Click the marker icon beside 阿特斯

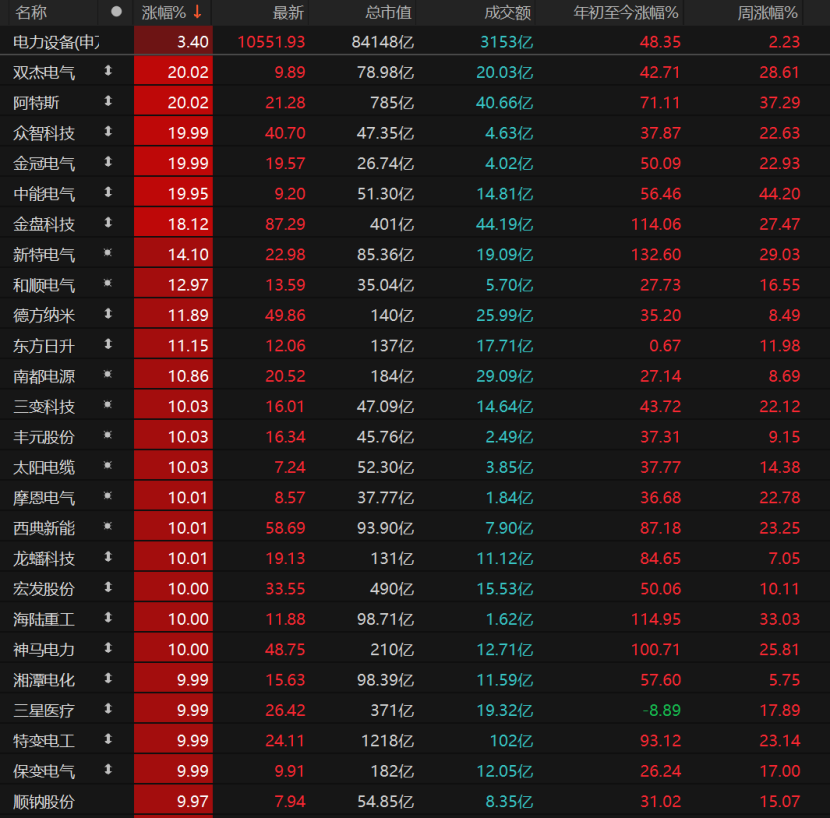pyautogui.click(x=108, y=102)
